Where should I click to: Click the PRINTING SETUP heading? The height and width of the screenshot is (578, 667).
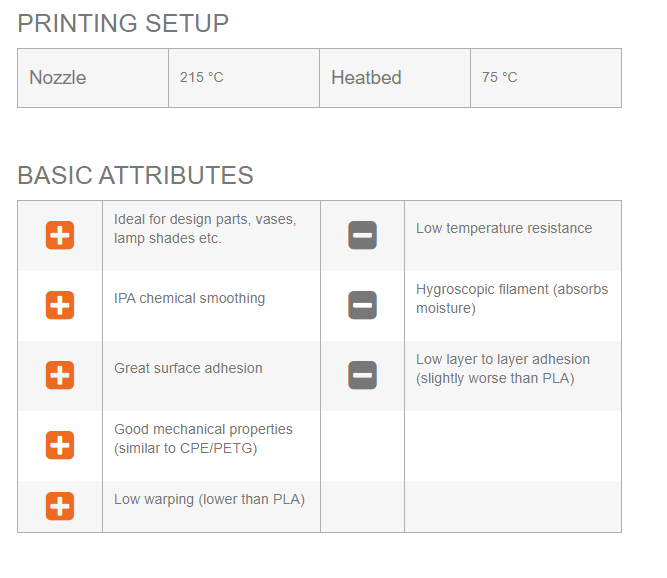tap(123, 23)
